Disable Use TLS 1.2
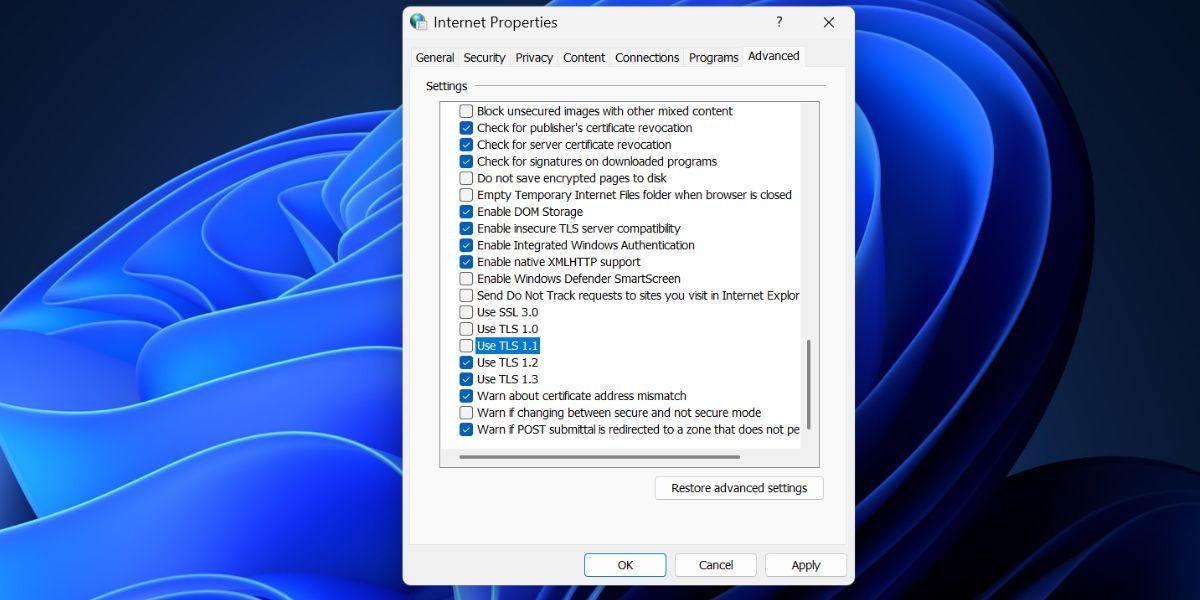 pos(466,362)
